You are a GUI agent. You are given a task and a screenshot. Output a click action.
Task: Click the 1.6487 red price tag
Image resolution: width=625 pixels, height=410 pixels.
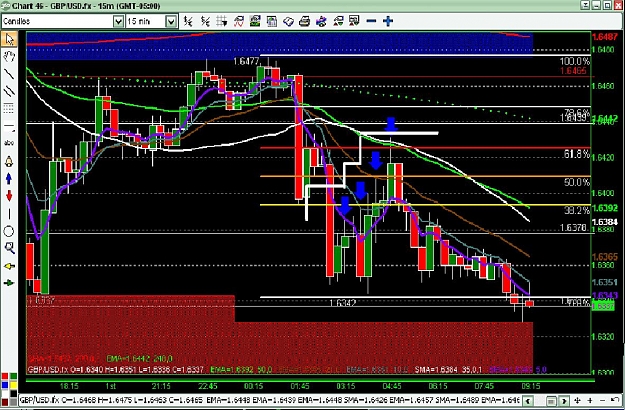point(605,37)
